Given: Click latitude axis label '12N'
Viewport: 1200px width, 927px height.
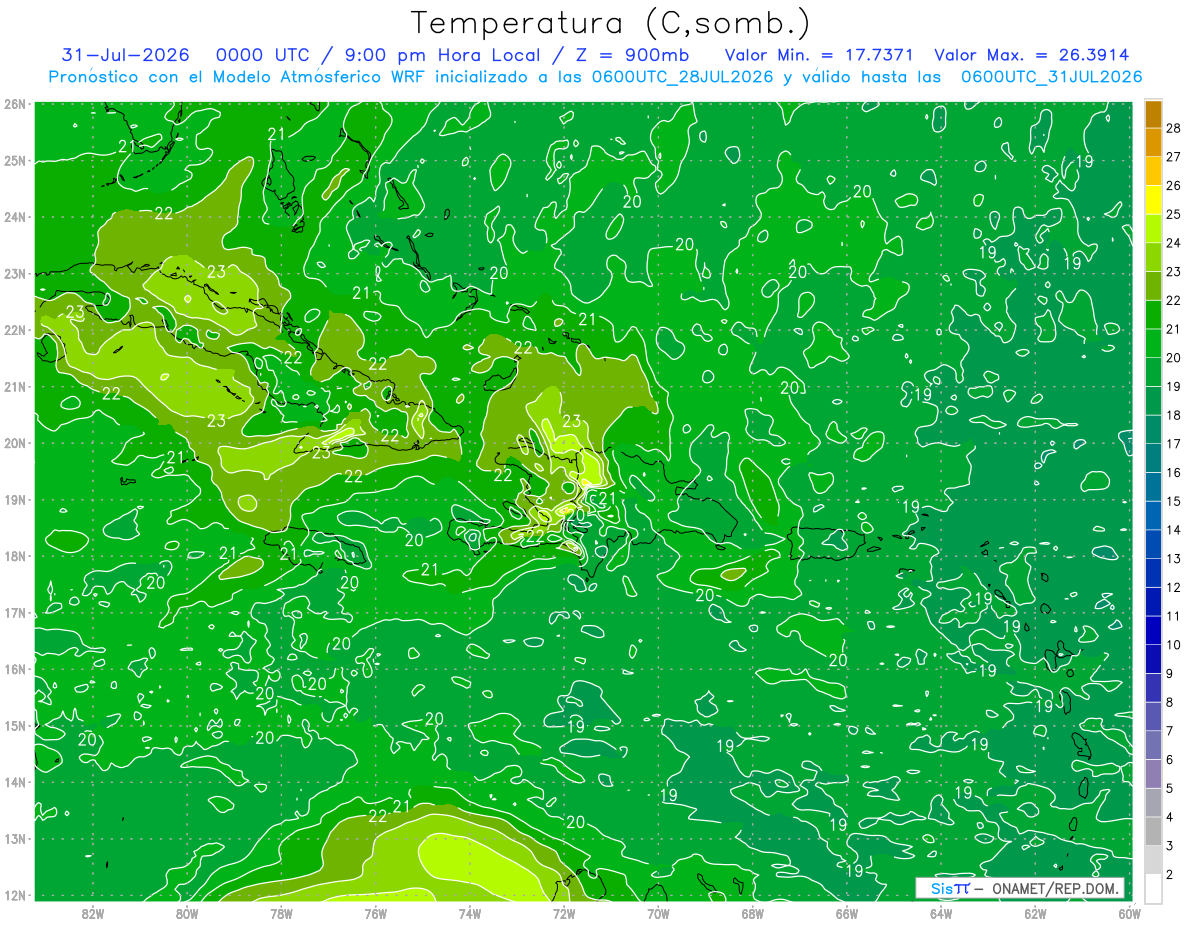Looking at the screenshot, I should click(15, 895).
